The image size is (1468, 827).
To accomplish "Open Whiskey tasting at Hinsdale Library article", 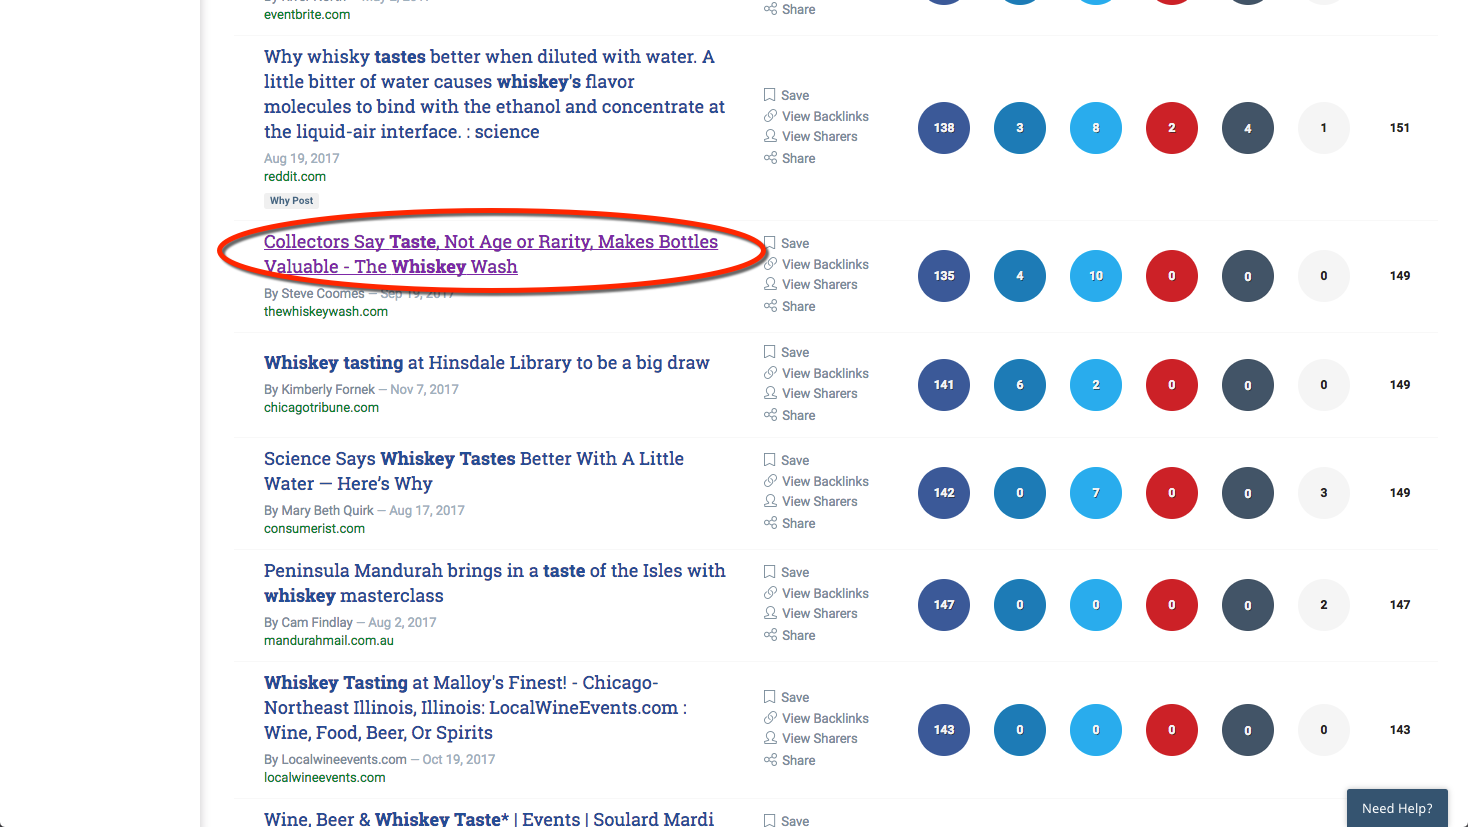I will (487, 362).
